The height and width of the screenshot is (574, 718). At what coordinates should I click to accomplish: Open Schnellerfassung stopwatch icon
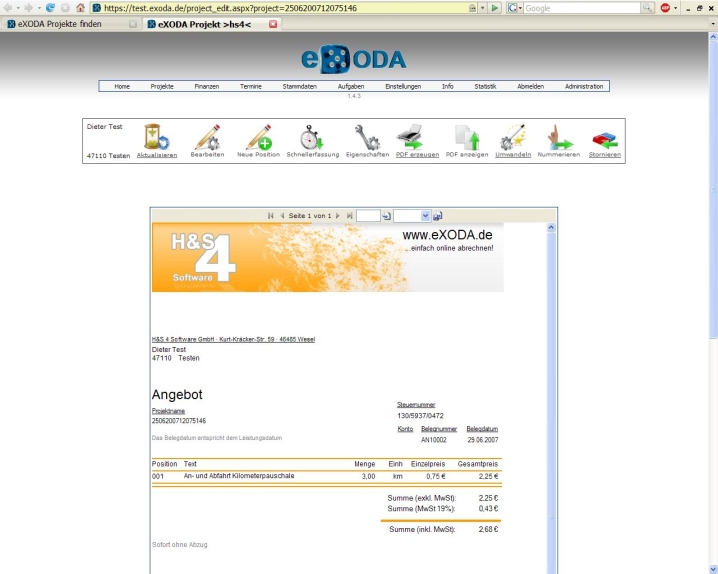(311, 137)
